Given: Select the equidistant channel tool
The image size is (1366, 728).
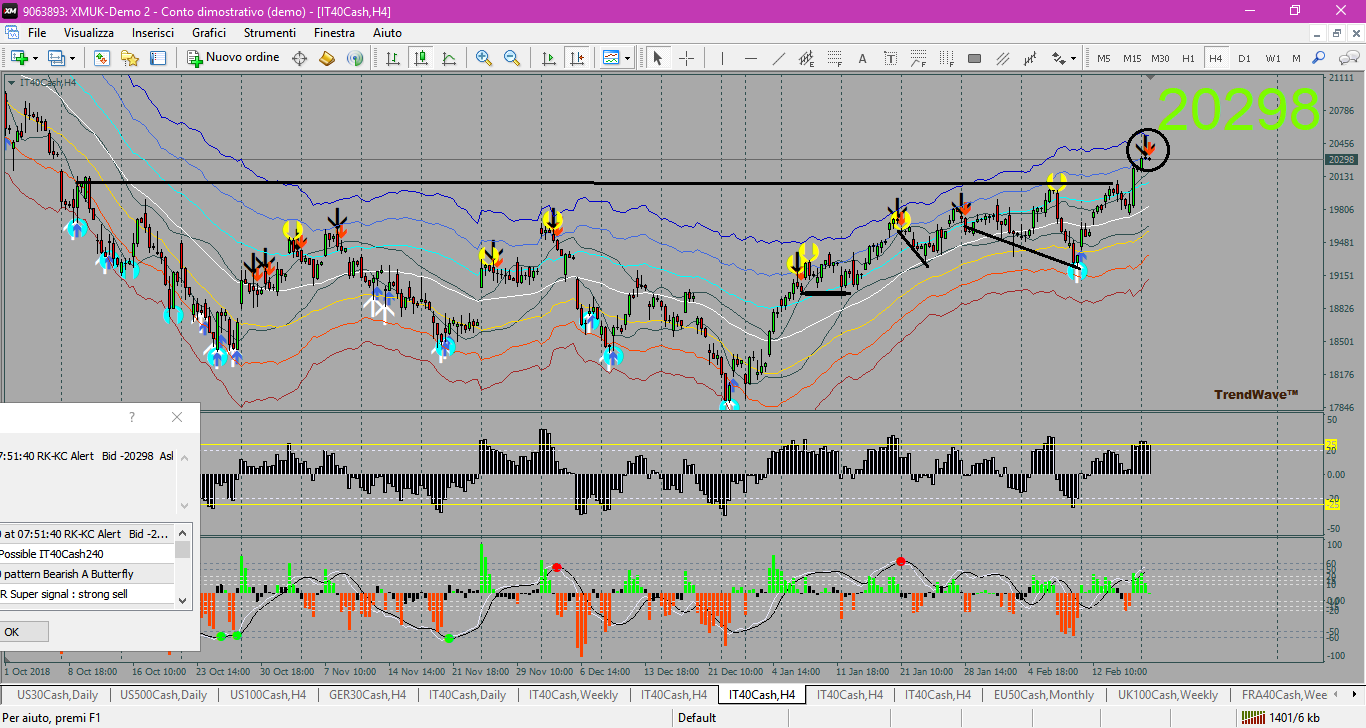Looking at the screenshot, I should (x=806, y=58).
